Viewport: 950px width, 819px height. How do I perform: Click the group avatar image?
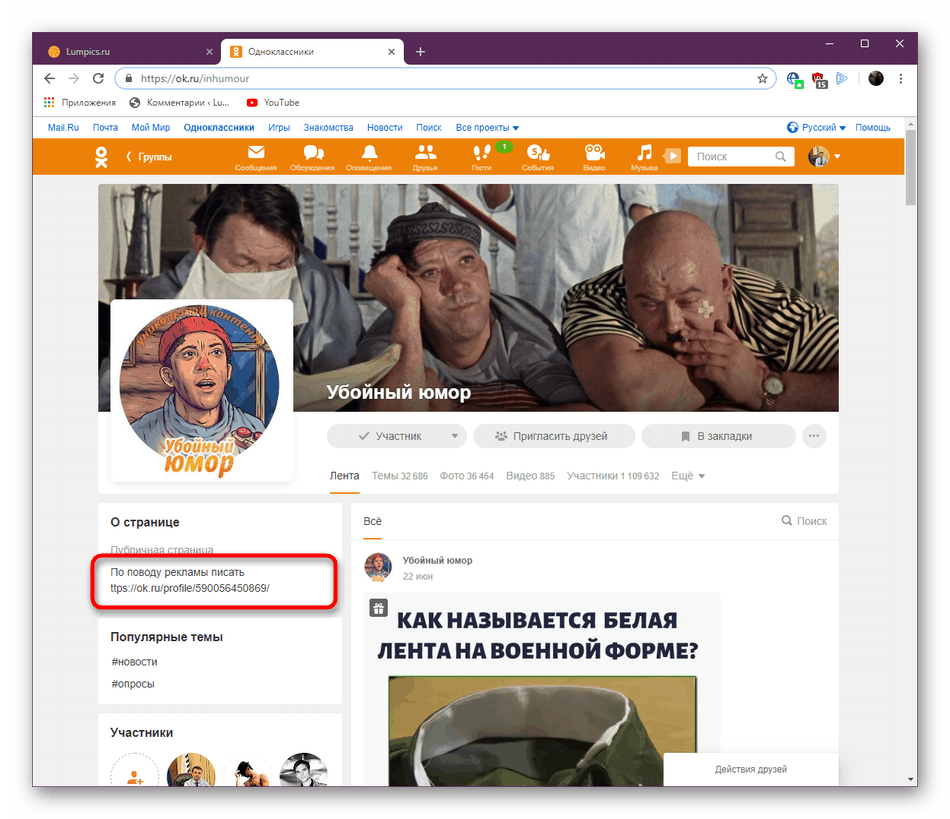[201, 391]
